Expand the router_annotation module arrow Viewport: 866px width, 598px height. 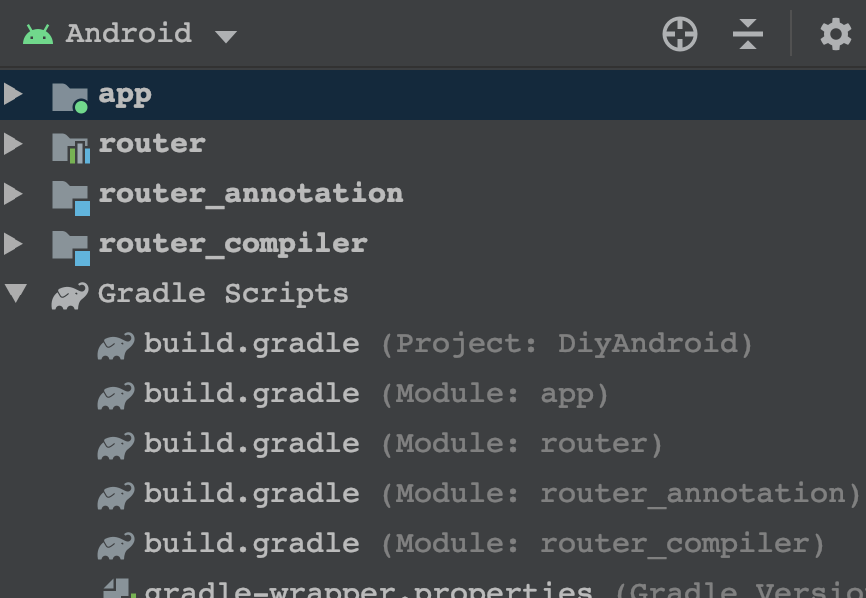(14, 193)
